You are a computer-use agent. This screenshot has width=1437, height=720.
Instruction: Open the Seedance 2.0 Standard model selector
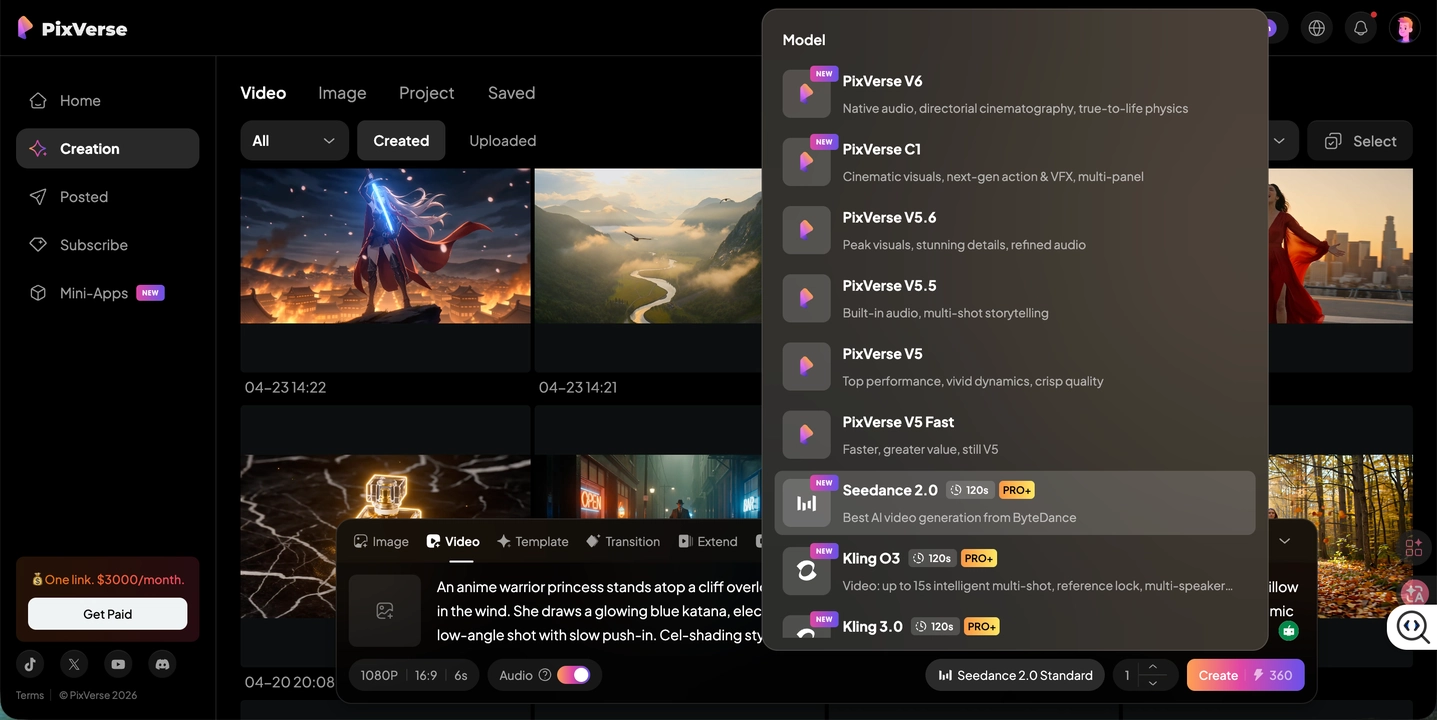1014,675
